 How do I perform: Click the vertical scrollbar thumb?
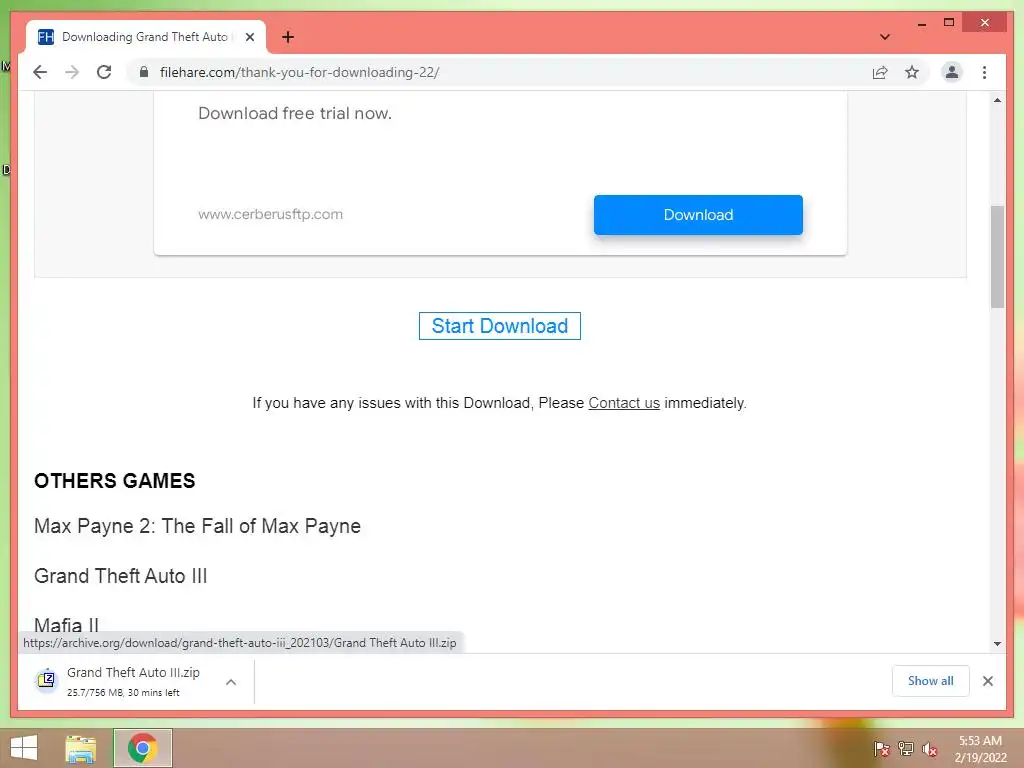pos(997,257)
